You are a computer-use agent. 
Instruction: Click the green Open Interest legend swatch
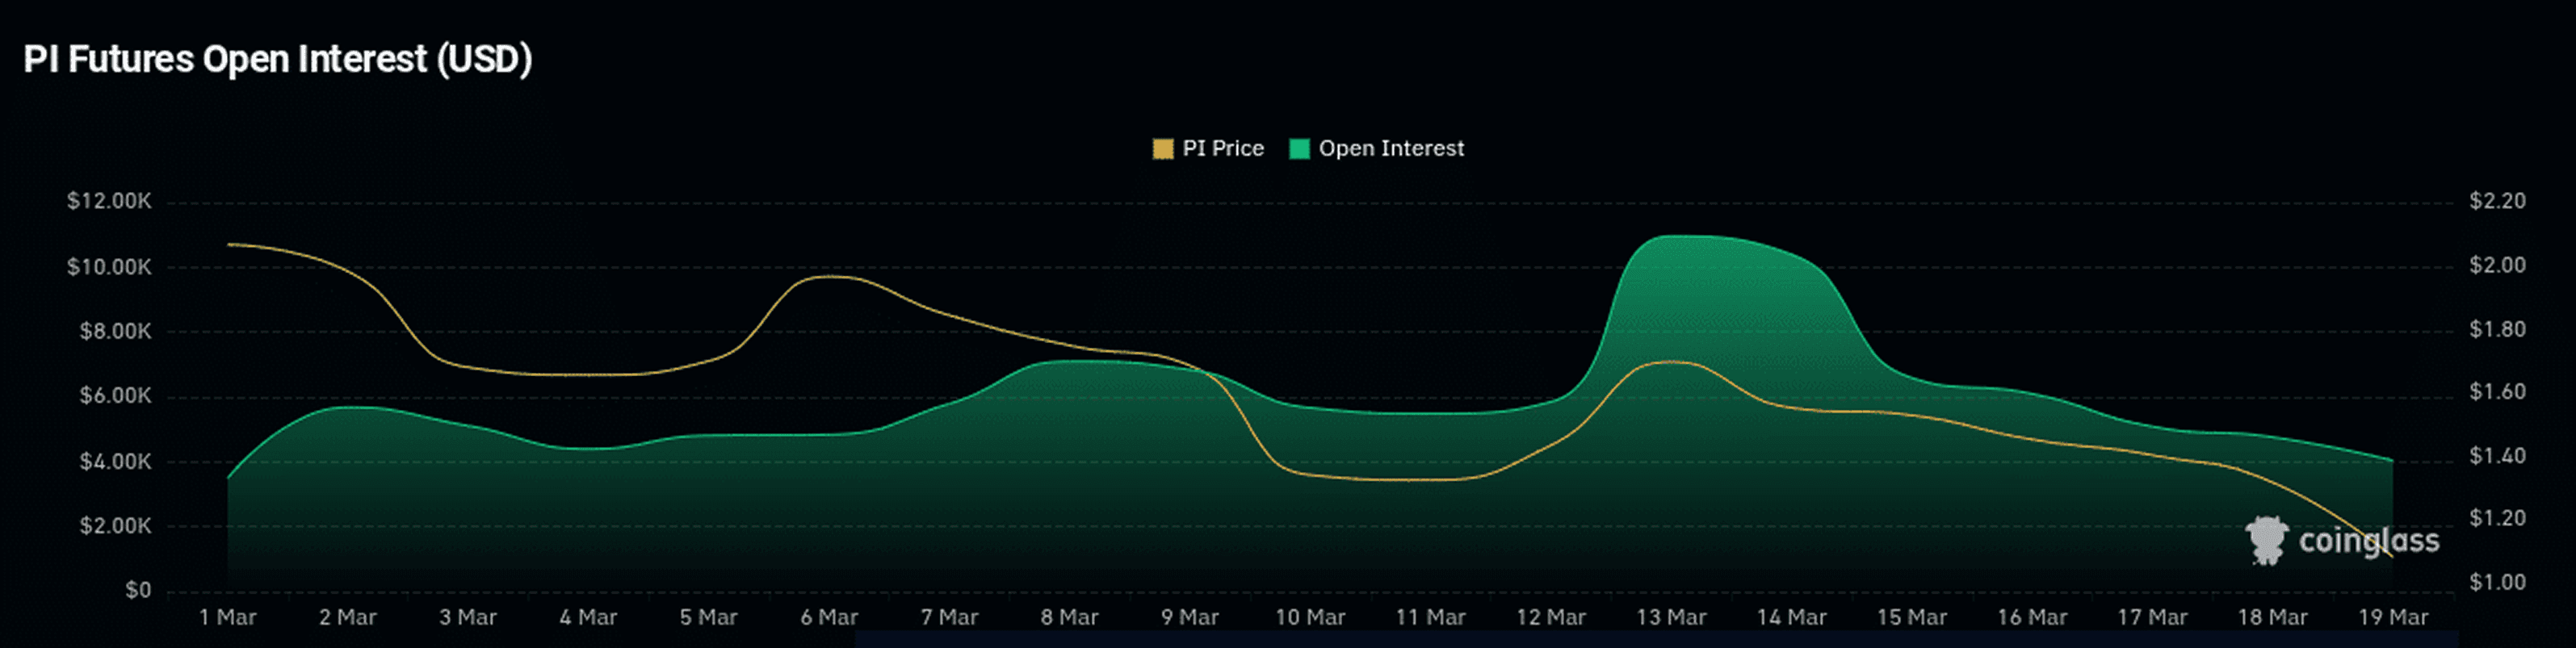(x=1299, y=149)
